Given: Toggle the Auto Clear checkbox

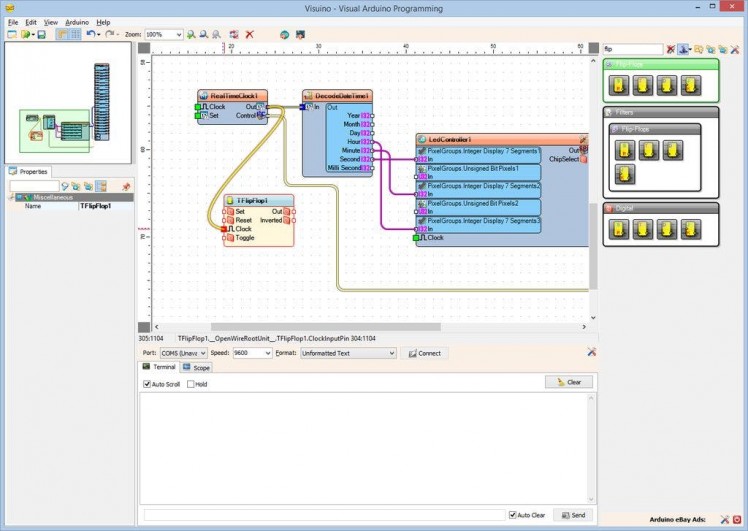Looking at the screenshot, I should pyautogui.click(x=513, y=515).
